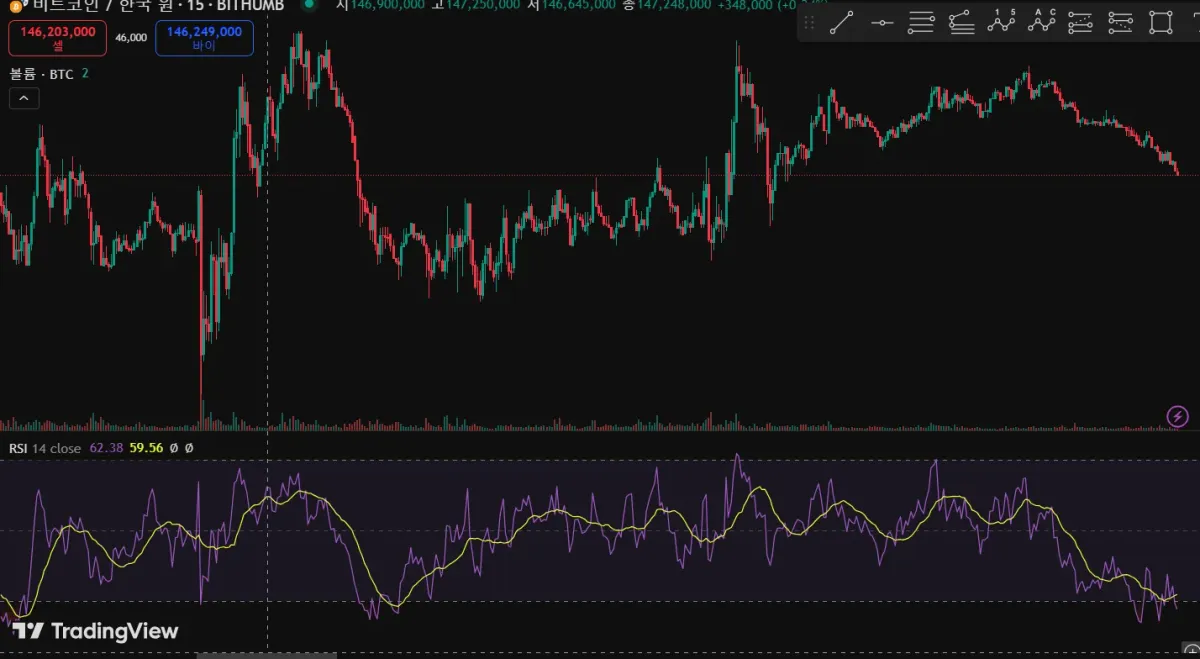Open the RSI 14 close indicator label
This screenshot has width=1200, height=659.
[x=45, y=448]
